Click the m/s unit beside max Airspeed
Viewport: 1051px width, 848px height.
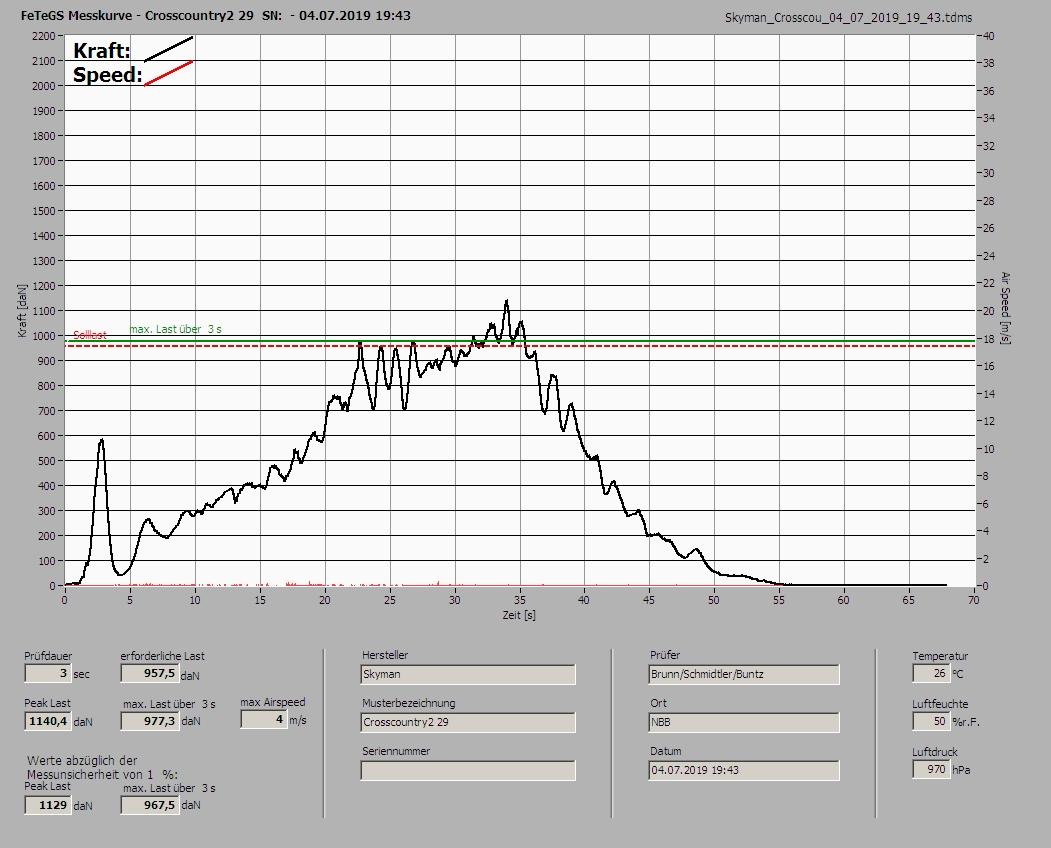pos(298,721)
